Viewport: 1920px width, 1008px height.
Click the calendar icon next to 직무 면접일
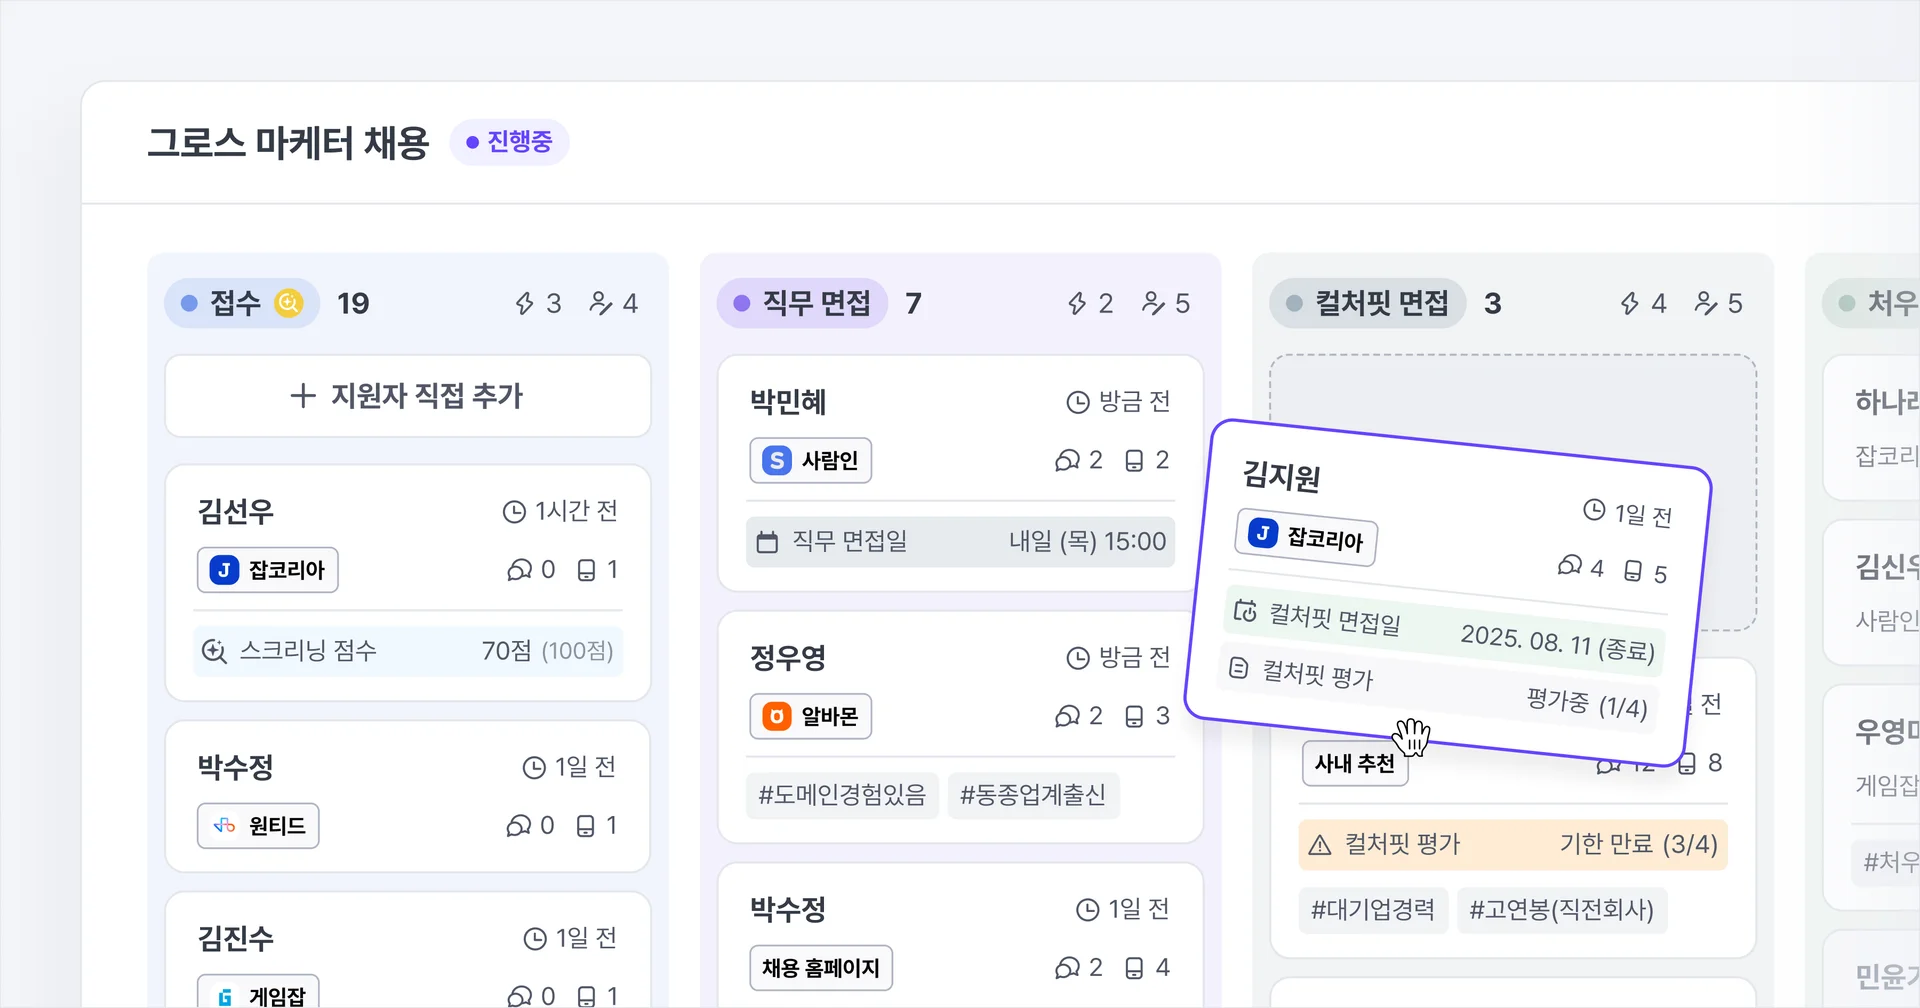point(767,541)
